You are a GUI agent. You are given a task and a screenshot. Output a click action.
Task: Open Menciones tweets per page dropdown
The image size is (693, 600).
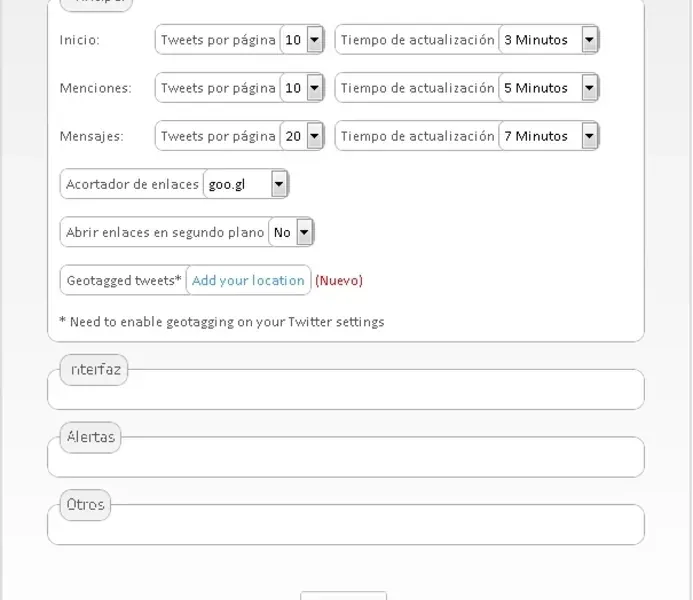click(302, 88)
